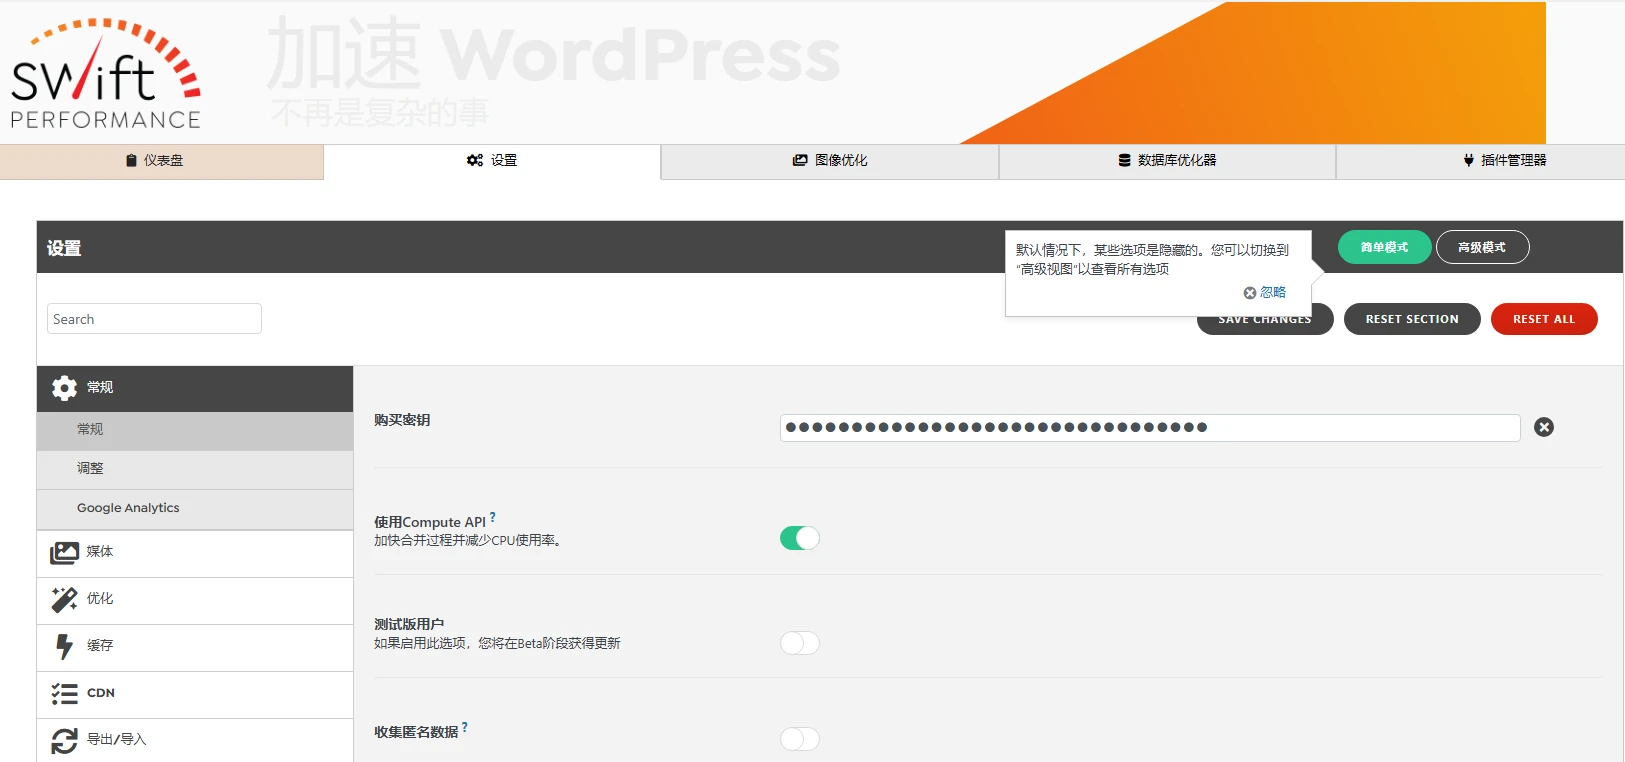Expand the CDN section
Screen dimensions: 1625x762
click(x=195, y=694)
